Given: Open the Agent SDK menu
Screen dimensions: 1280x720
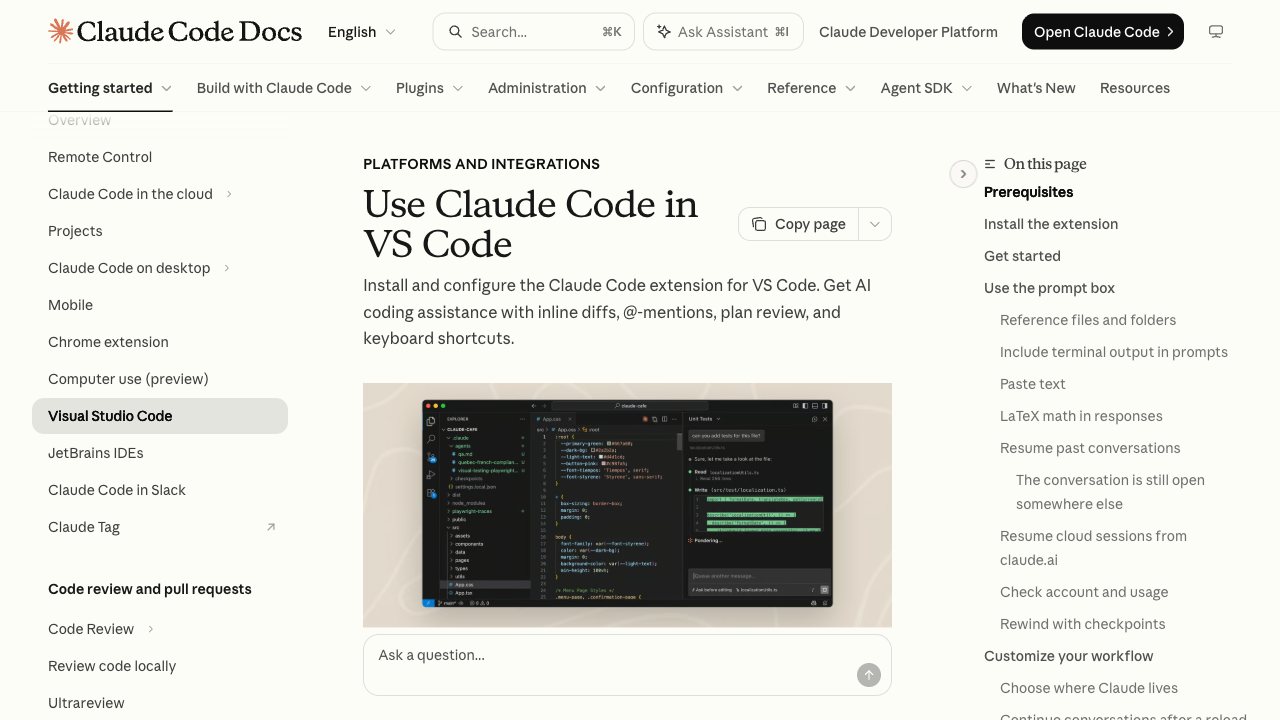Looking at the screenshot, I should click(927, 88).
